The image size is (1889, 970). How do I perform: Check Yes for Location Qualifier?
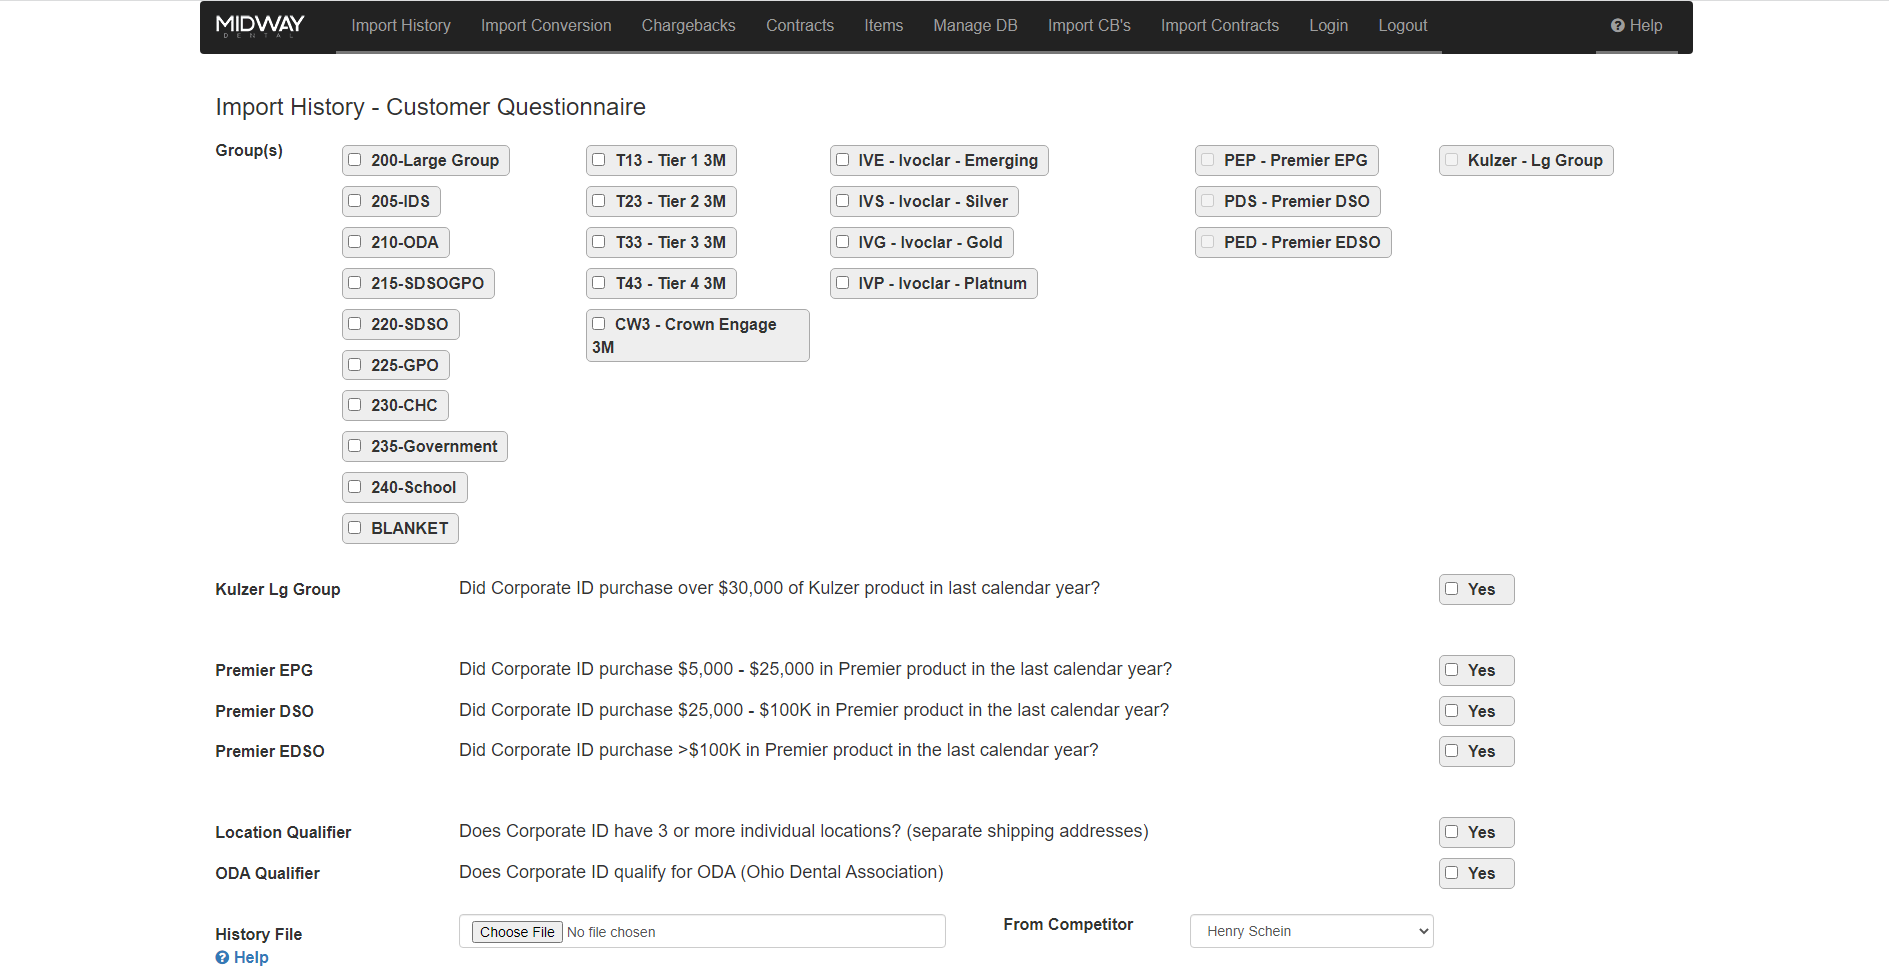[1452, 832]
